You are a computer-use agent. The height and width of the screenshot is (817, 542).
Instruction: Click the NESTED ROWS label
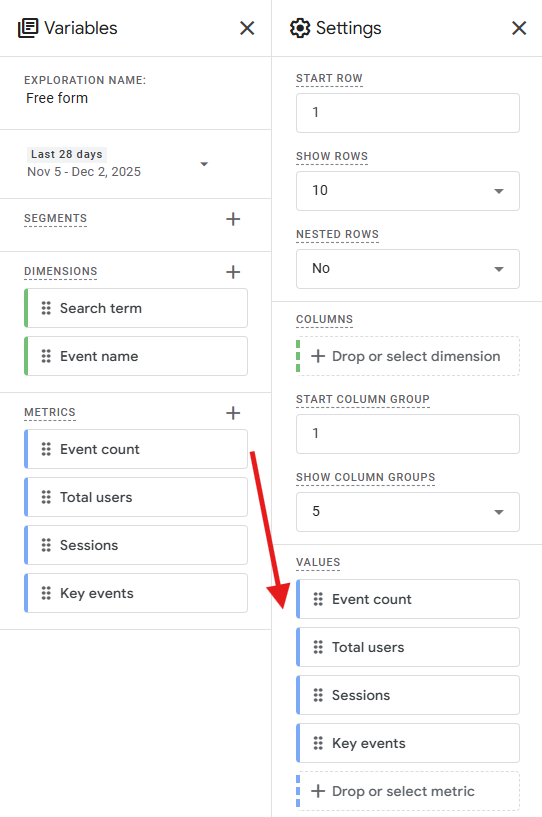[337, 234]
